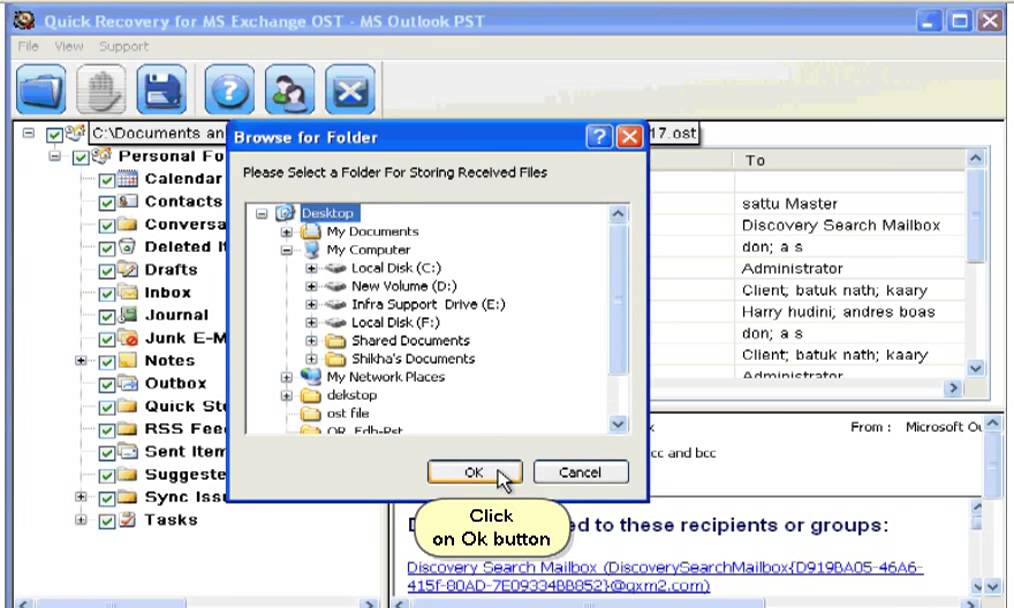Expand Infra Support Drive (E:) node
This screenshot has height=608, width=1014.
point(311,304)
